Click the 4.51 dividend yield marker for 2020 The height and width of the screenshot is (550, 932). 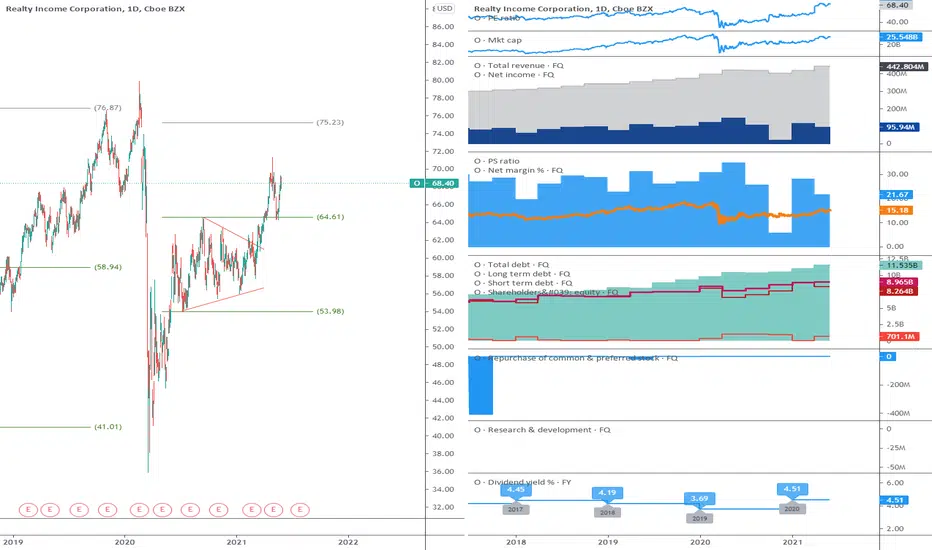[x=792, y=489]
